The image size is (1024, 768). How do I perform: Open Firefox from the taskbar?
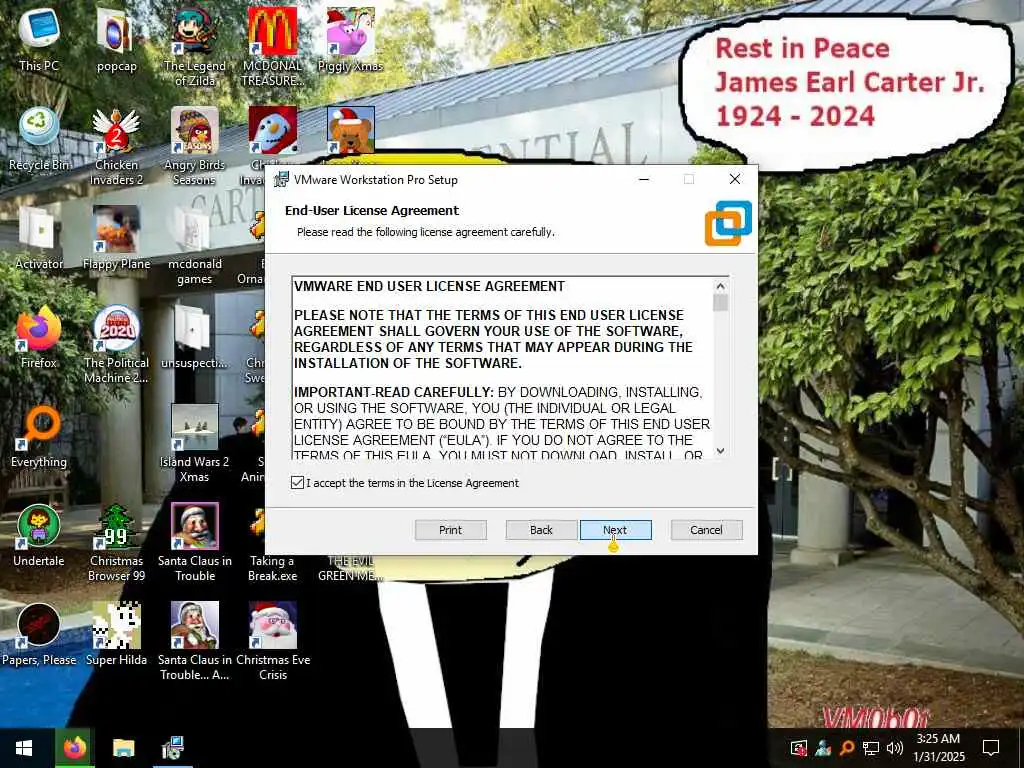click(75, 748)
